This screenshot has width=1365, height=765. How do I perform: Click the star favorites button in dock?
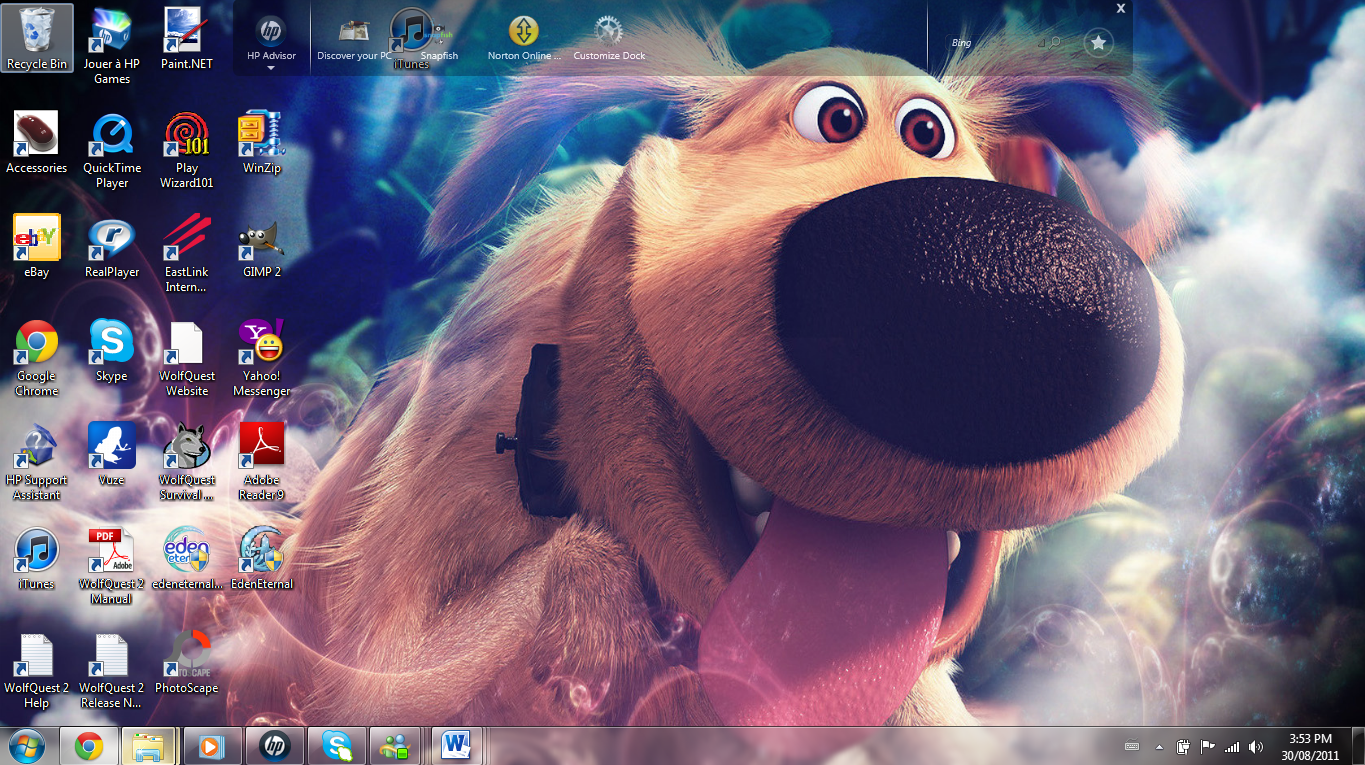[x=1098, y=43]
